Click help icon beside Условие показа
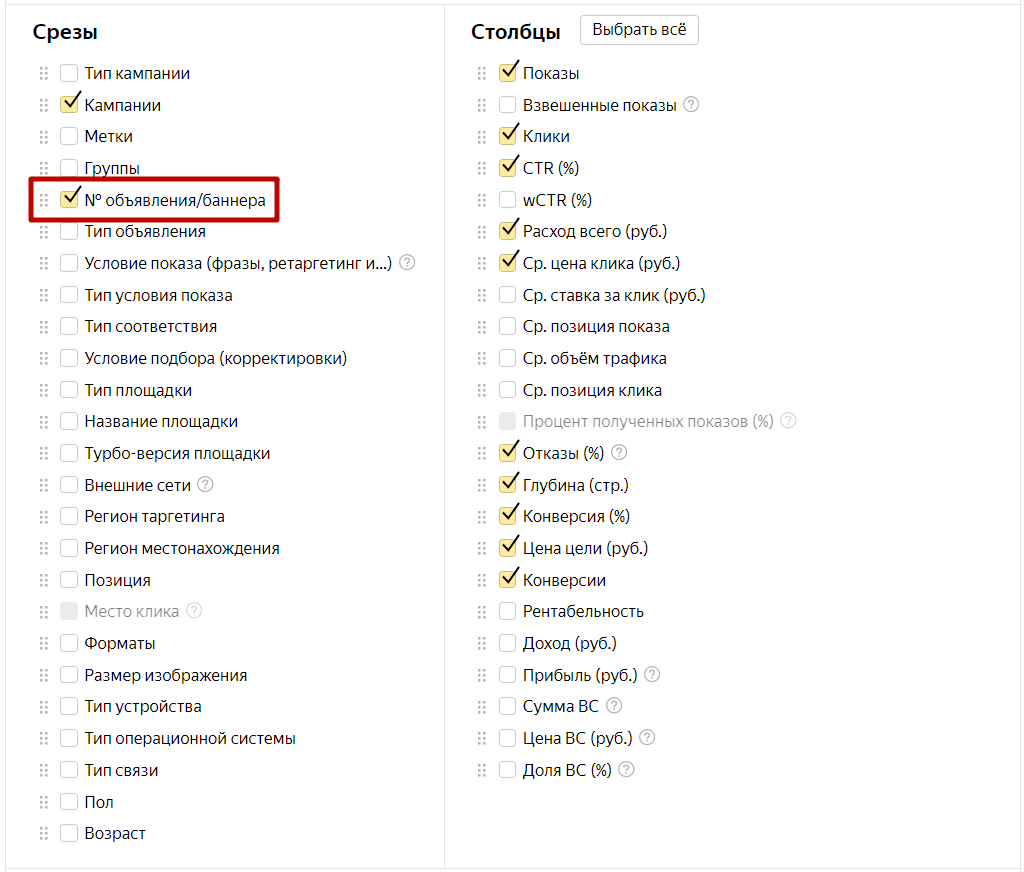Viewport: 1024px width, 872px height. pos(407,263)
